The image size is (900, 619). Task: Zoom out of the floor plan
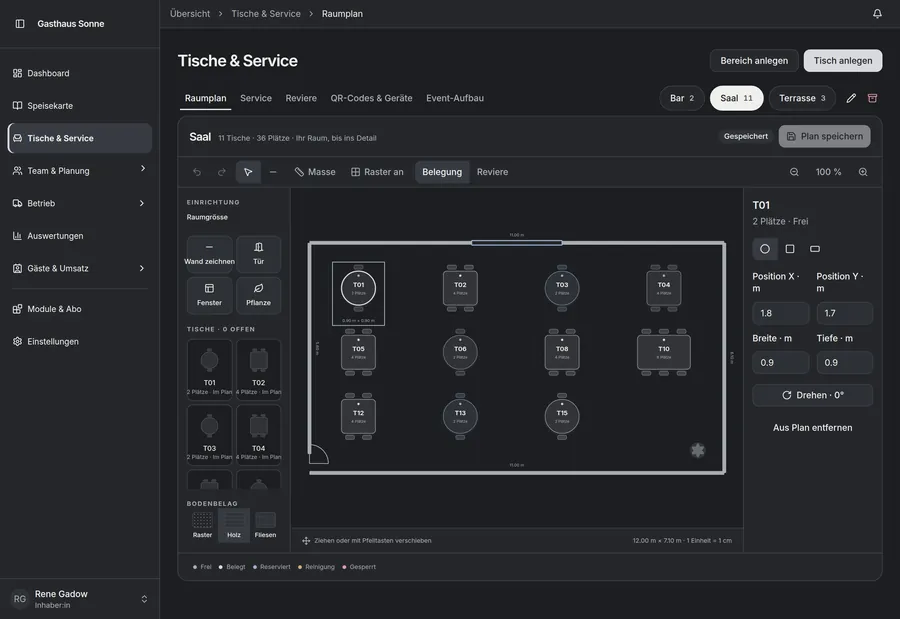(x=794, y=172)
